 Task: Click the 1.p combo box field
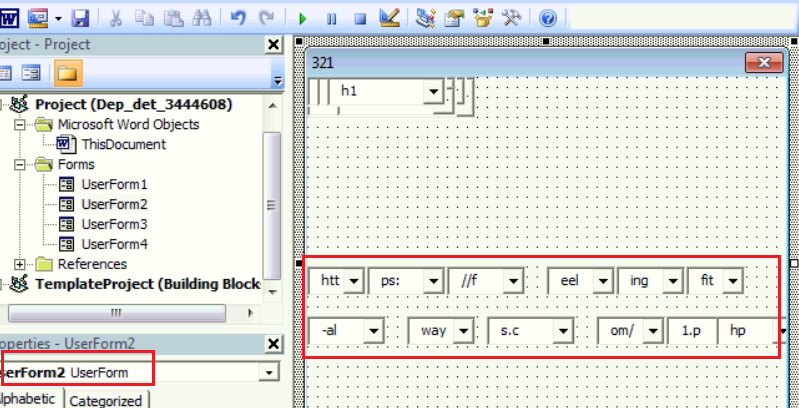pyautogui.click(x=692, y=331)
